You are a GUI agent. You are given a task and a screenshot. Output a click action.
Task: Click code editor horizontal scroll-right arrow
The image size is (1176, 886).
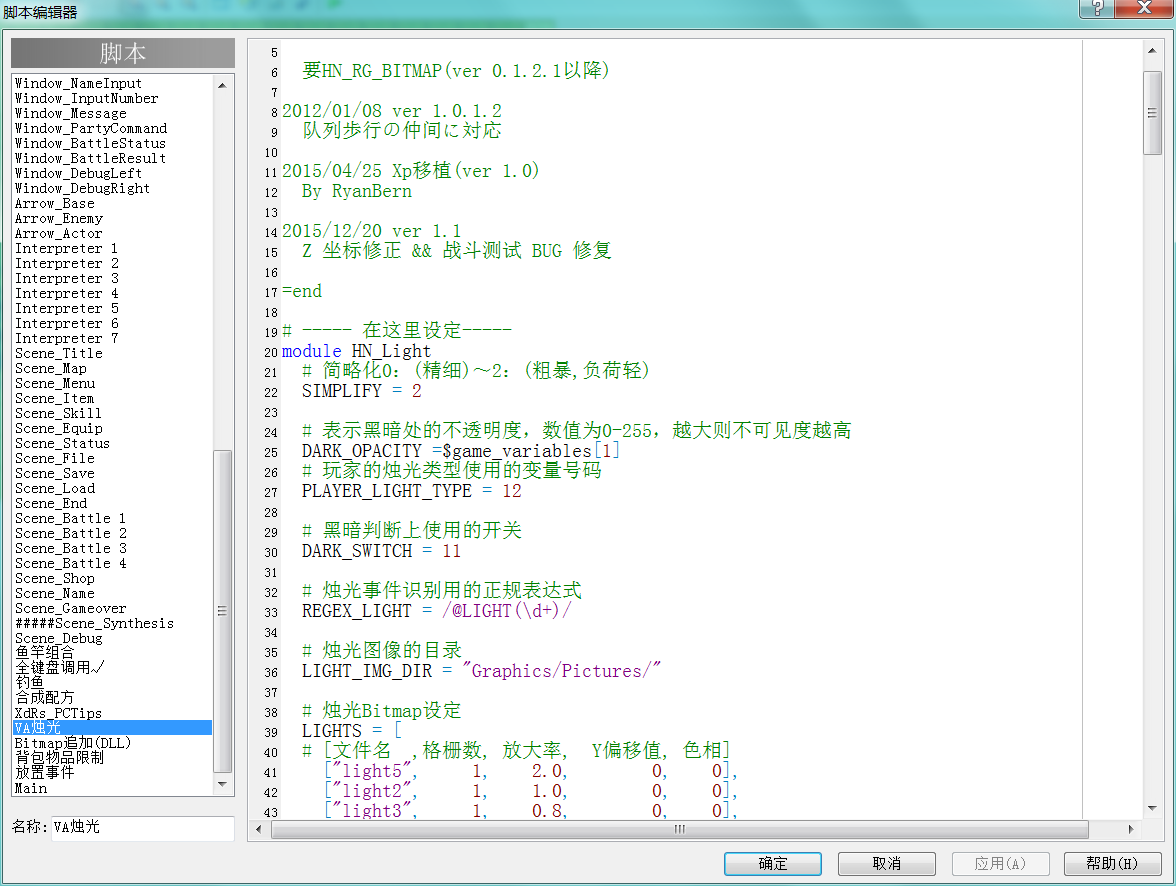tap(1131, 829)
